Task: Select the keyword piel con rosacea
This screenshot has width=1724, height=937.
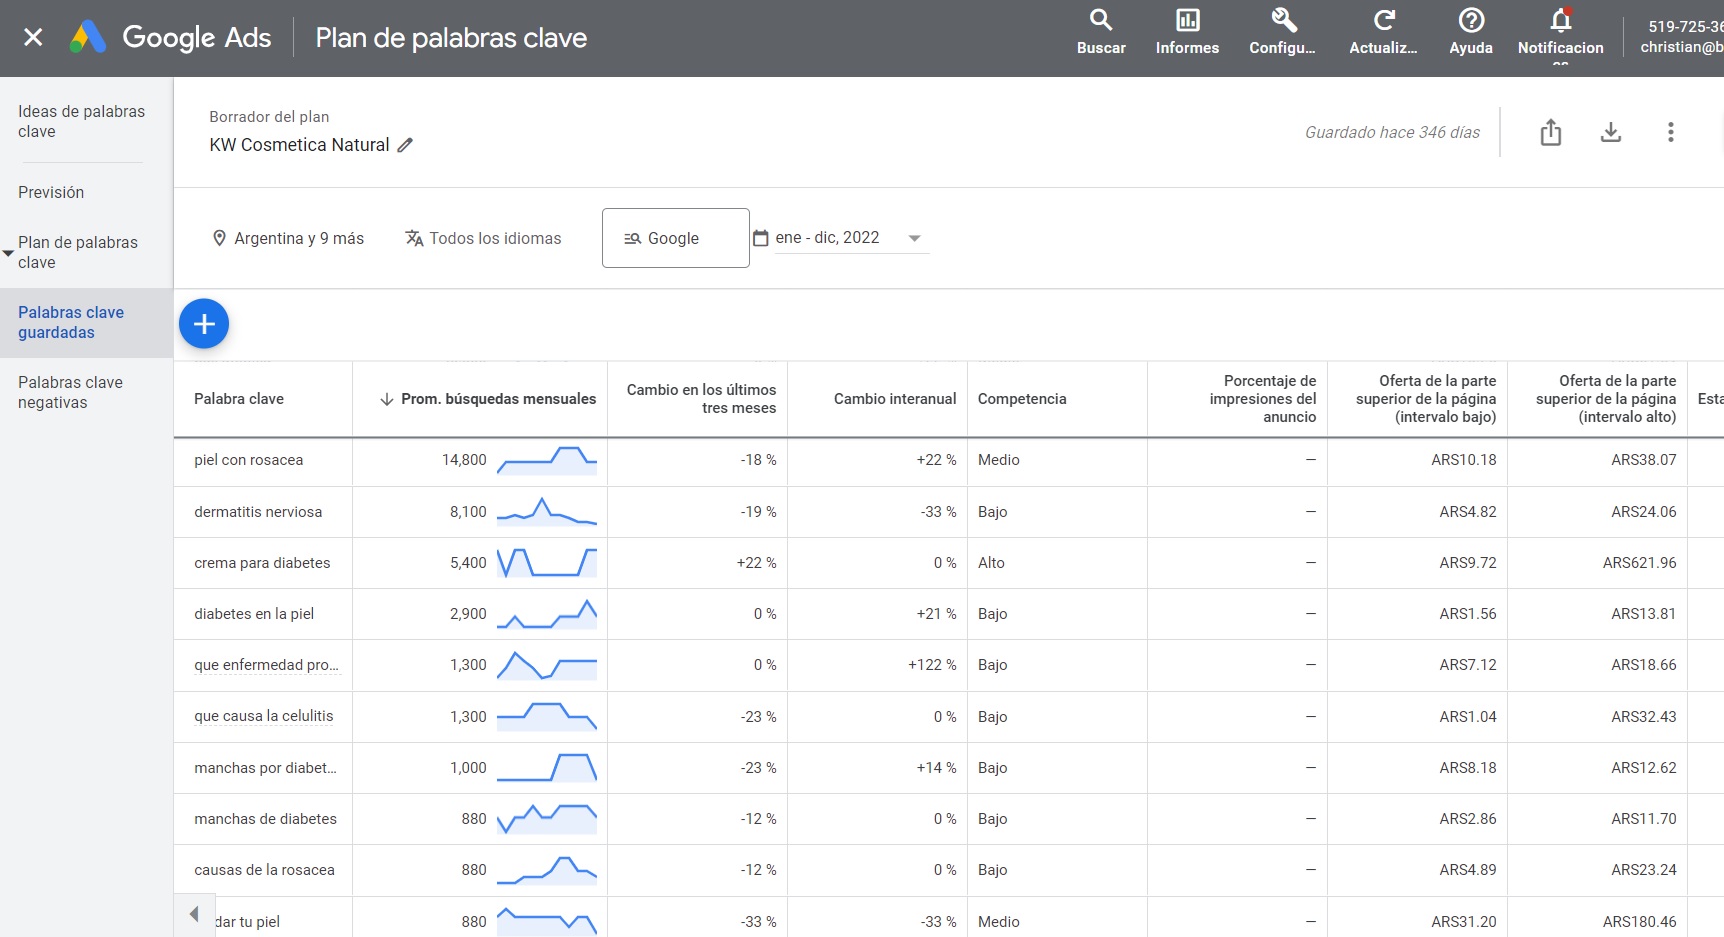Action: pos(248,460)
